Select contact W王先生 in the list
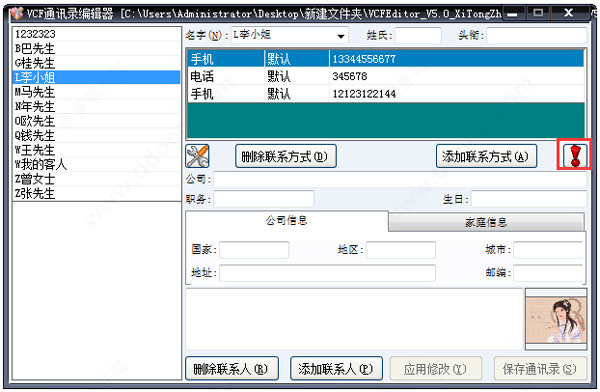The image size is (600, 392). 96,150
